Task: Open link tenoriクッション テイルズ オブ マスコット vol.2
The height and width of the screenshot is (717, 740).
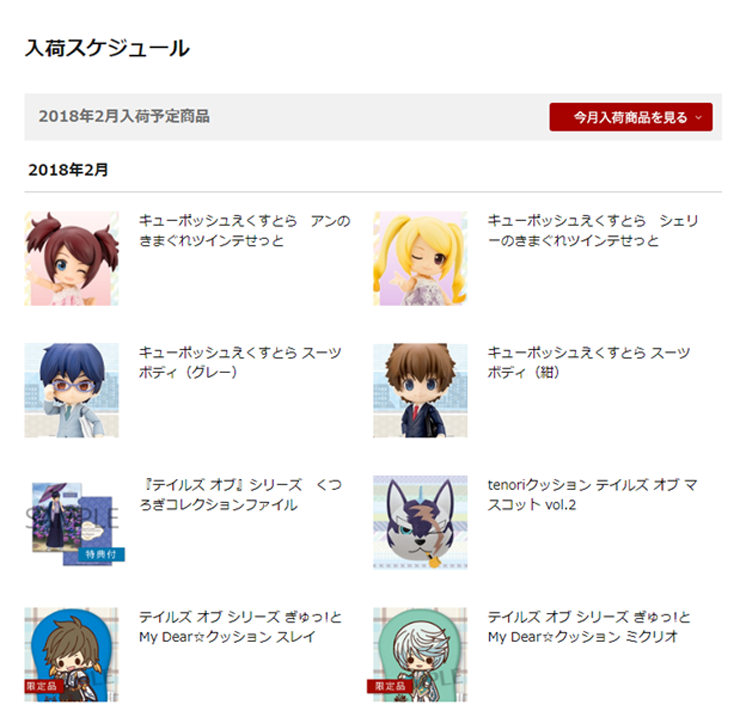Action: click(x=592, y=494)
